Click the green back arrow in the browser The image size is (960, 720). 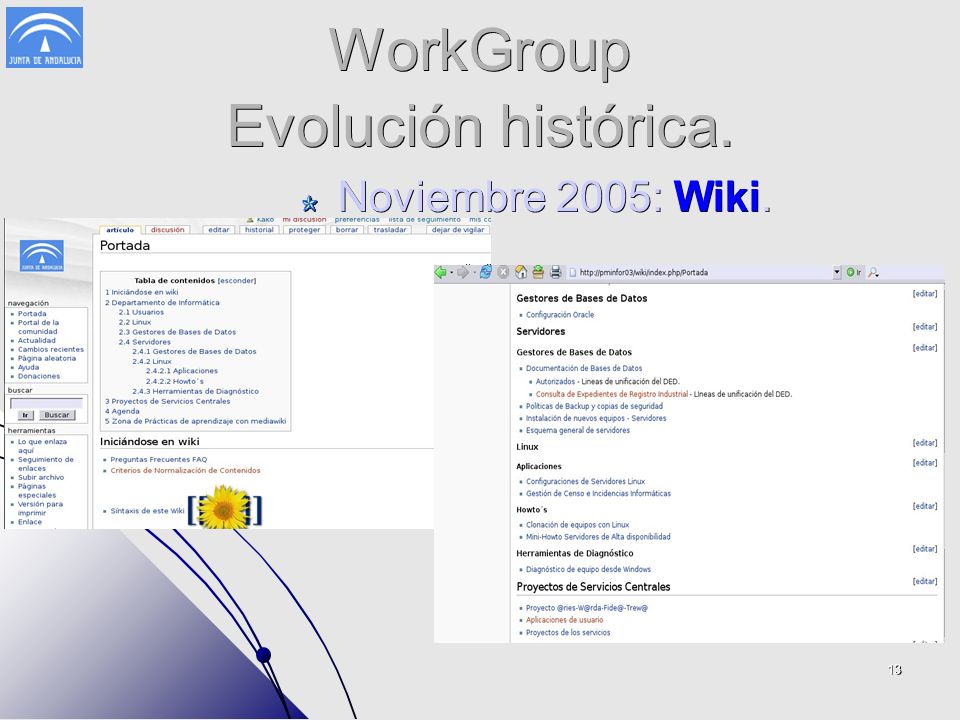(x=440, y=272)
